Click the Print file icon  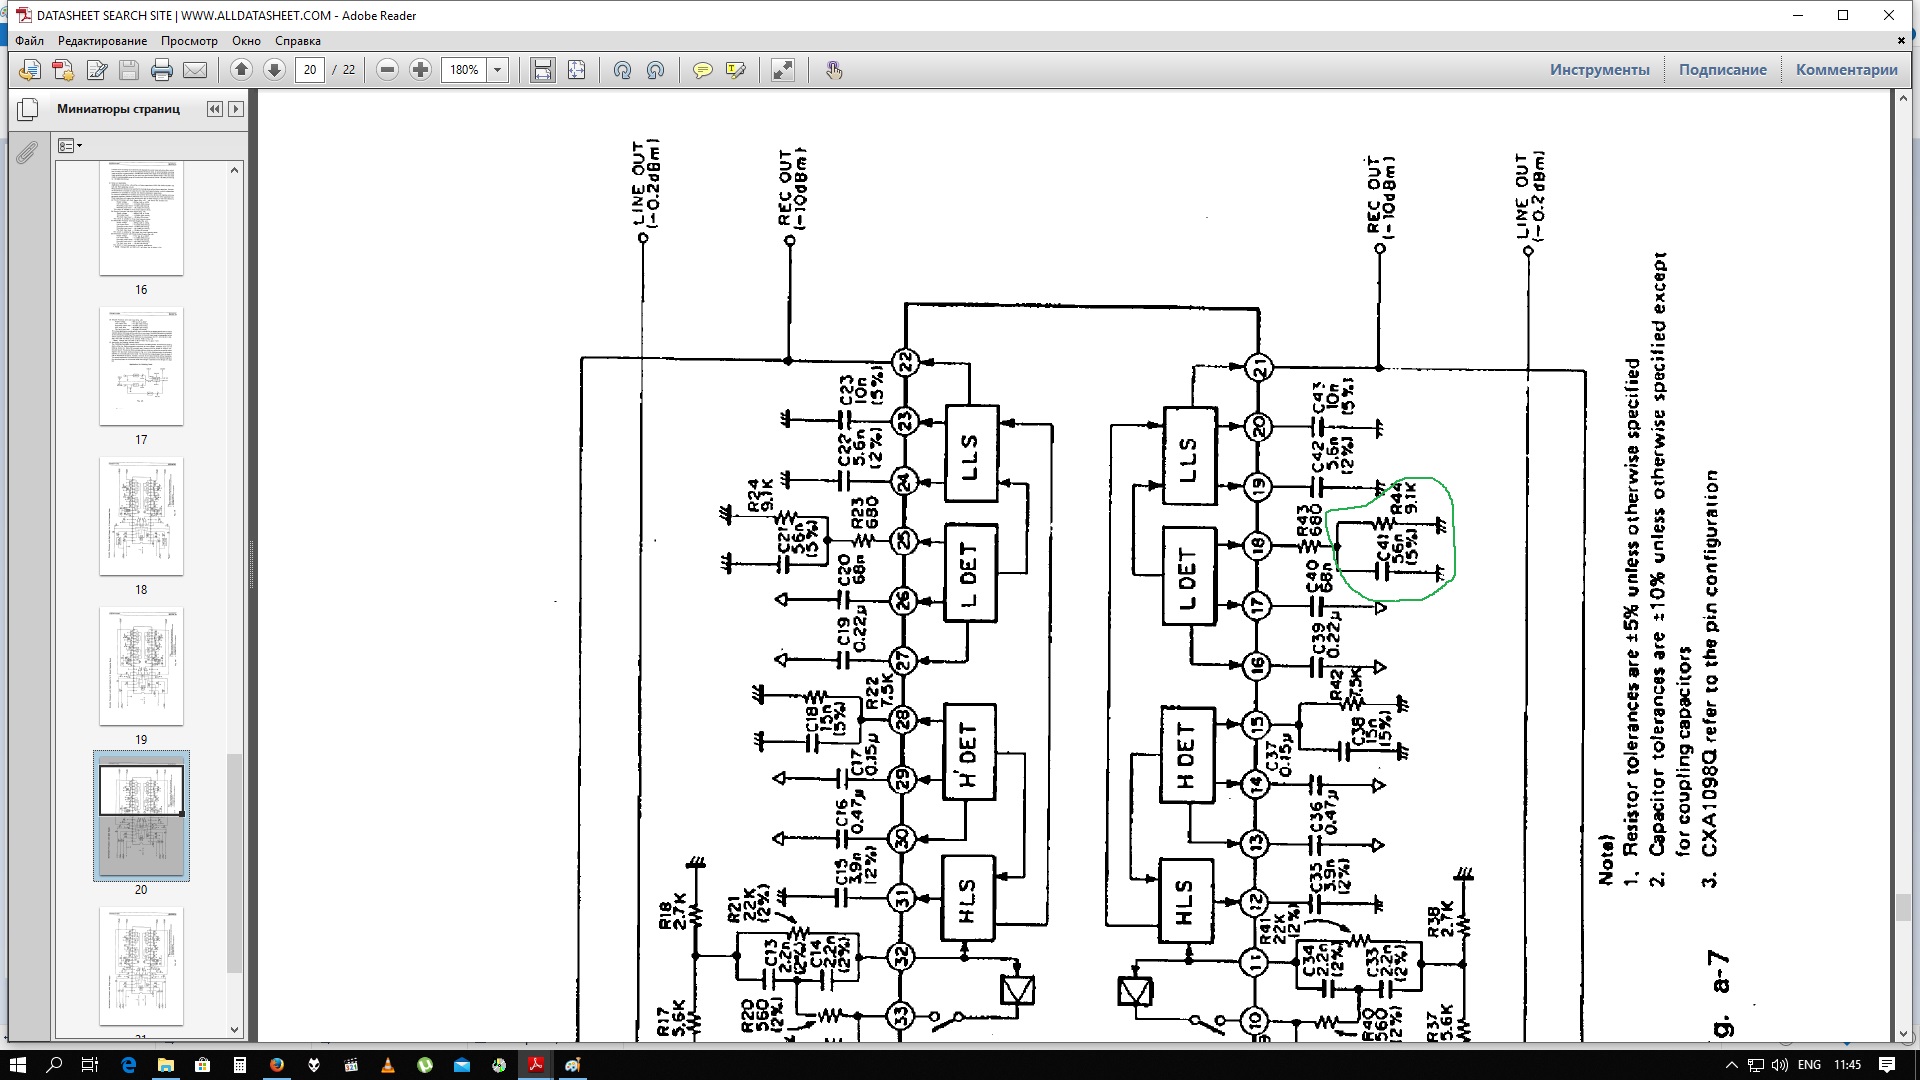162,70
